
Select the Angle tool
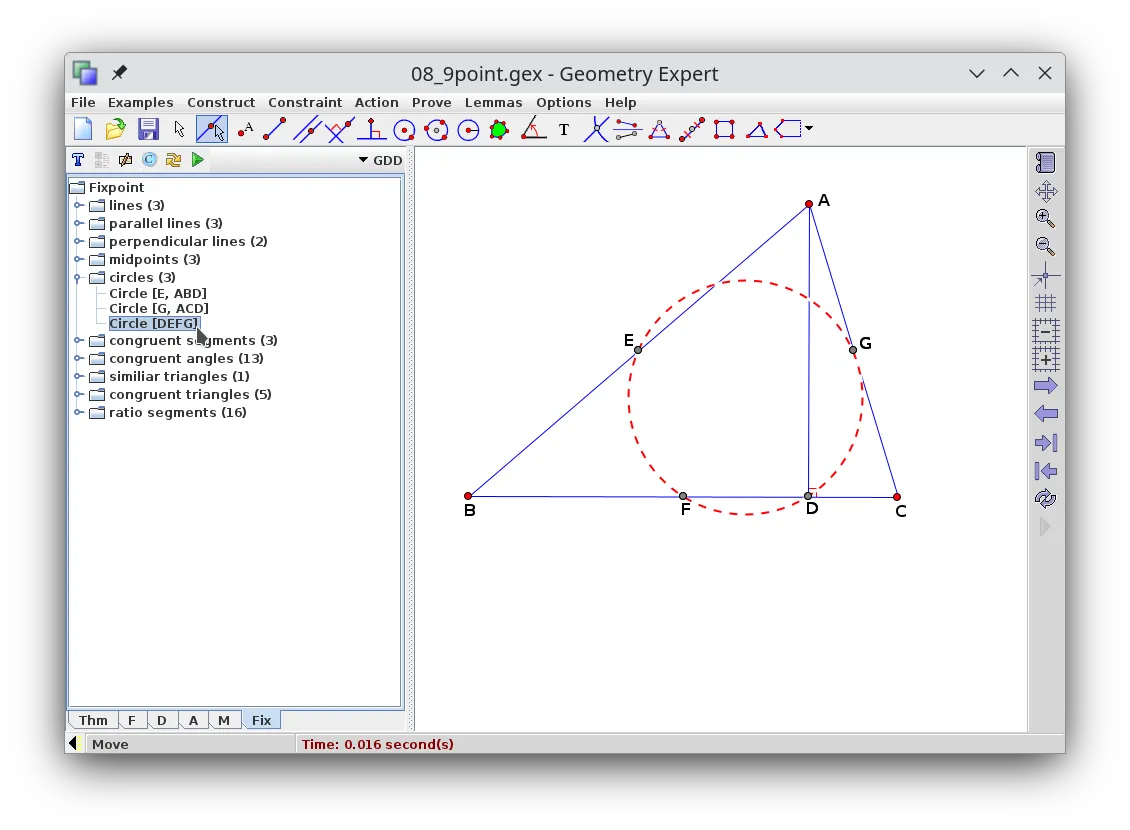click(533, 130)
